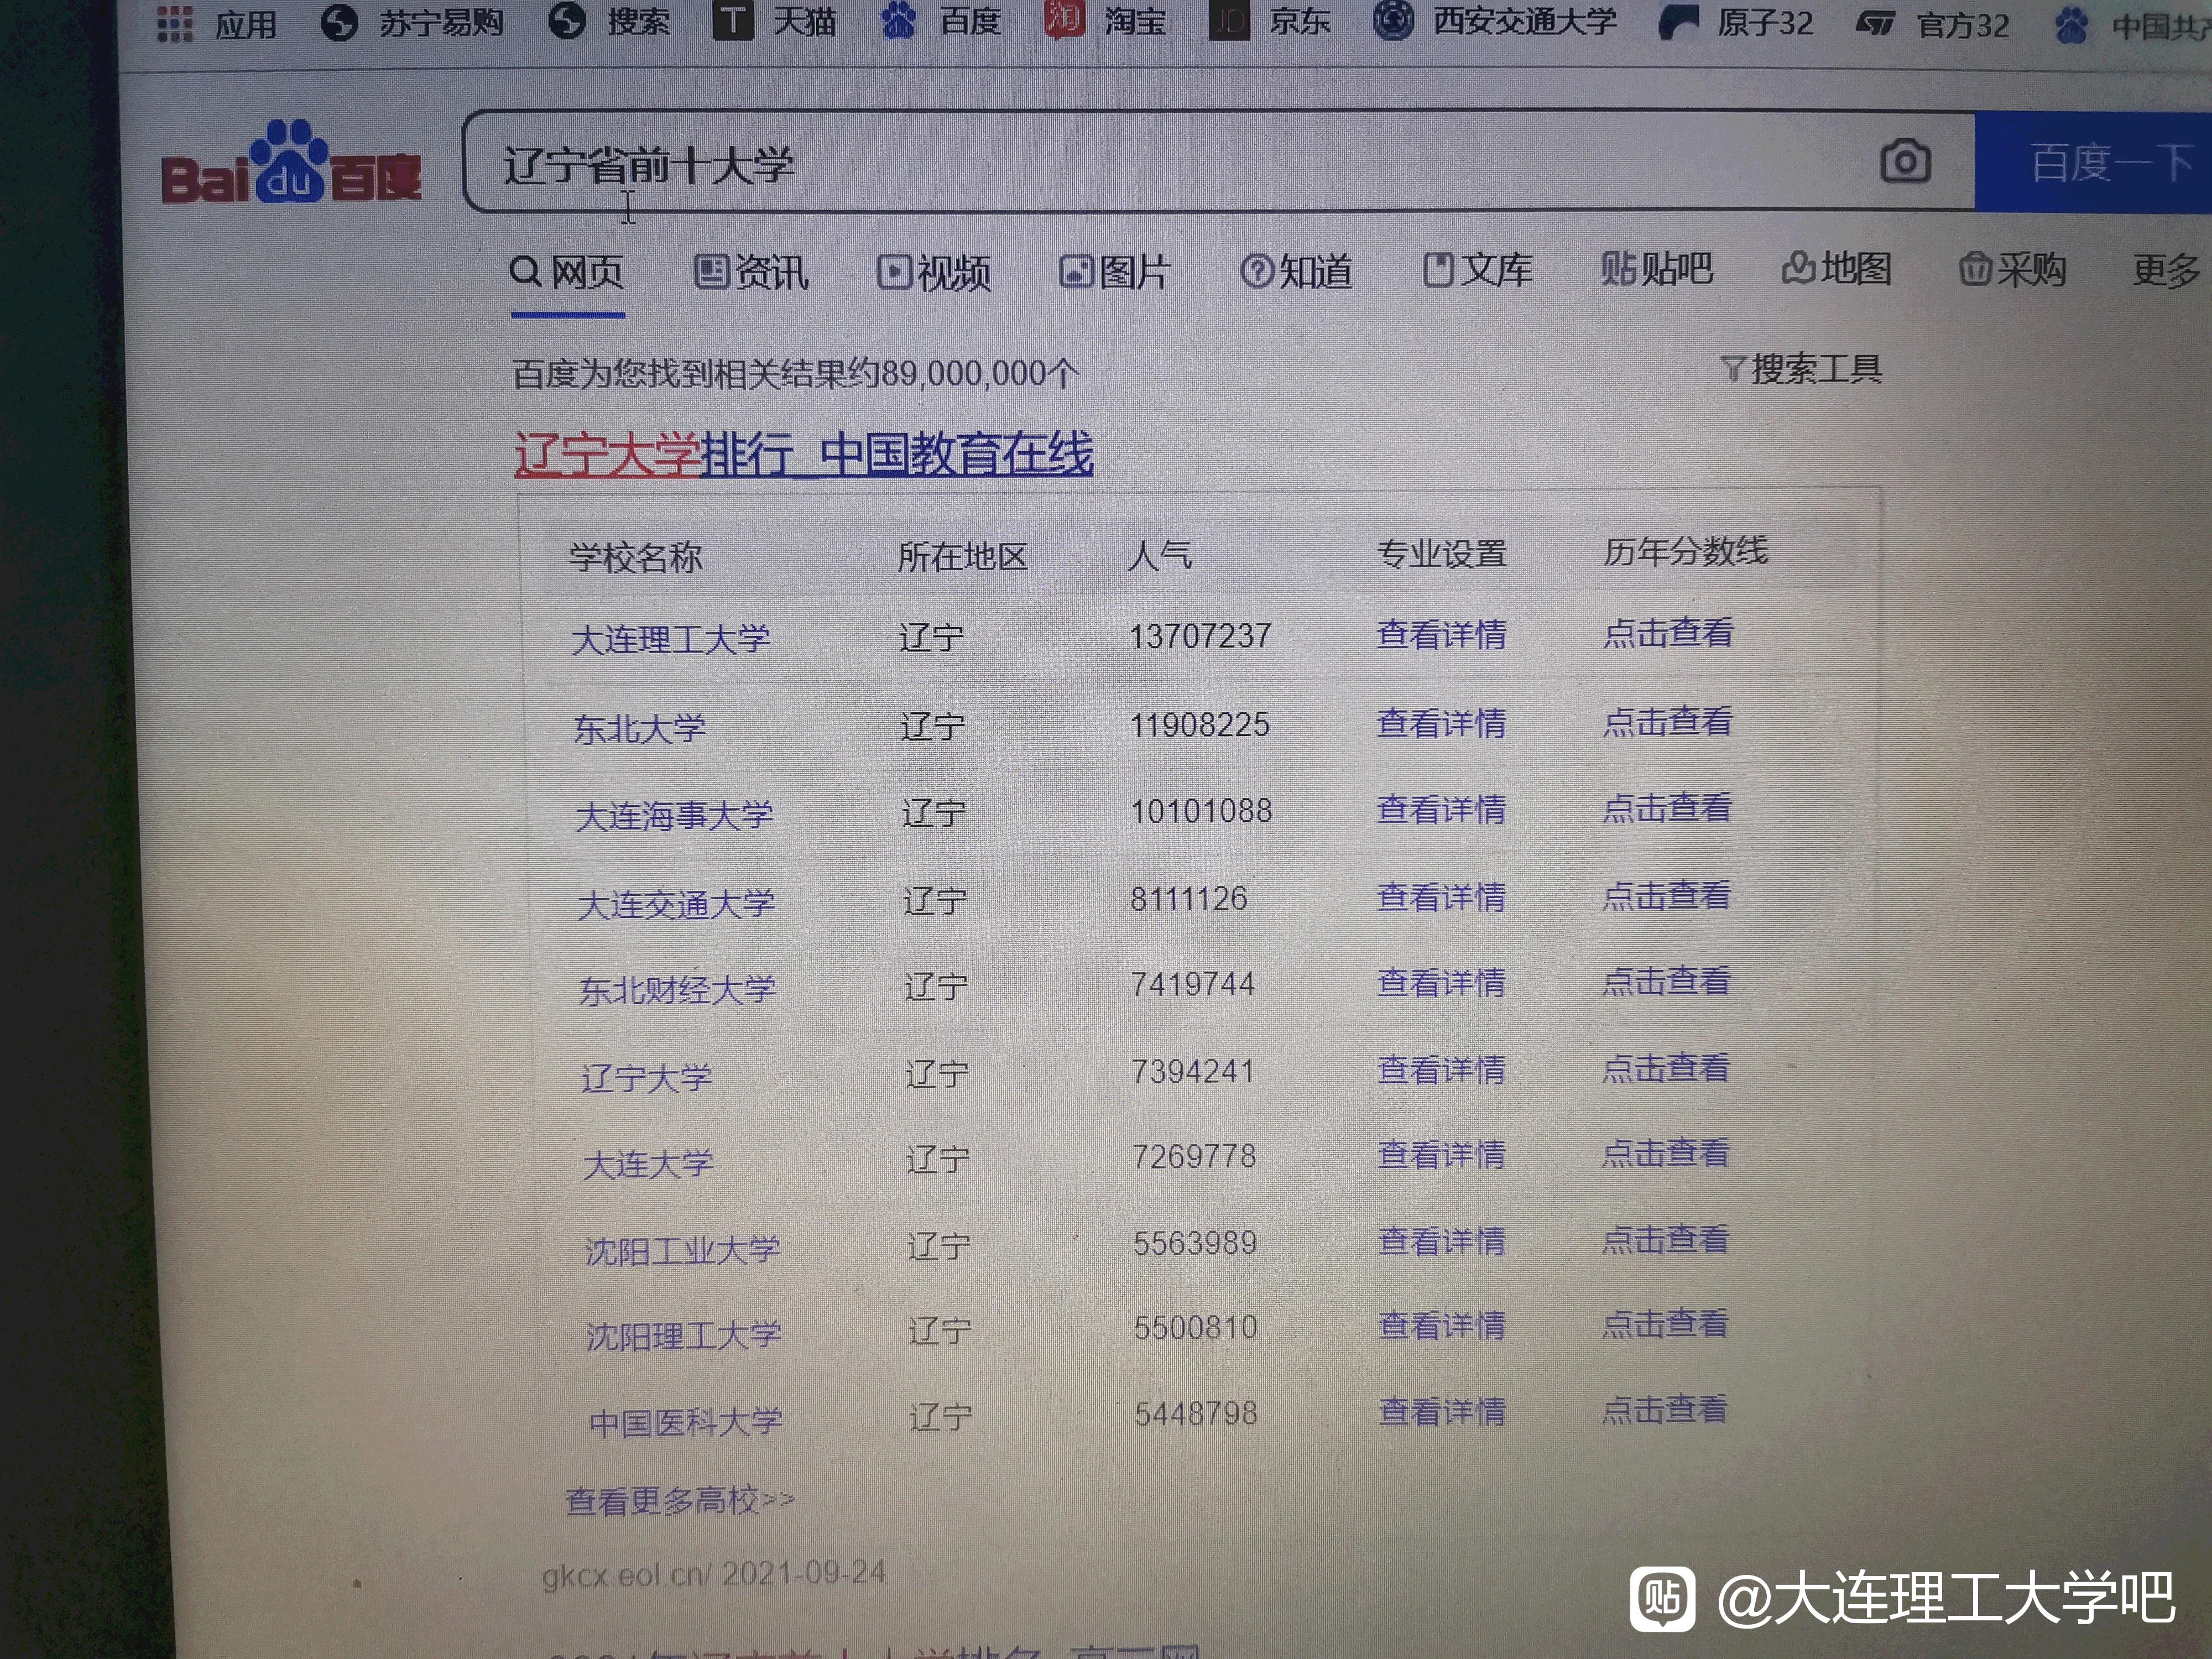Viewport: 2212px width, 1659px height.
Task: Click the 历年分数线 column header
Action: (x=1686, y=551)
